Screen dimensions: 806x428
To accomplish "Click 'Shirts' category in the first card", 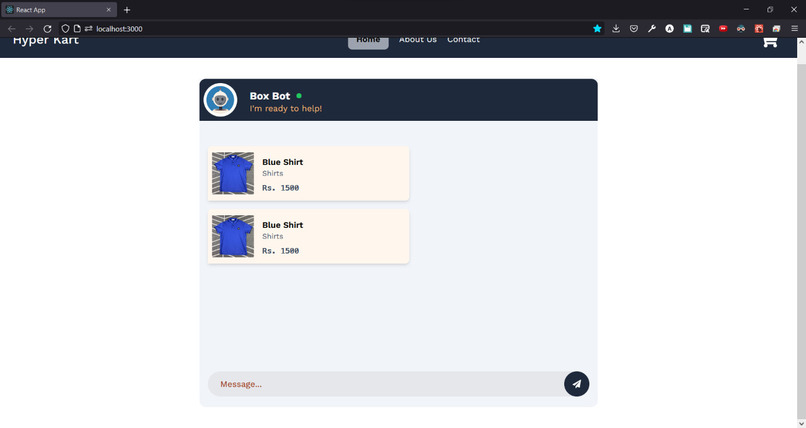I will (272, 174).
